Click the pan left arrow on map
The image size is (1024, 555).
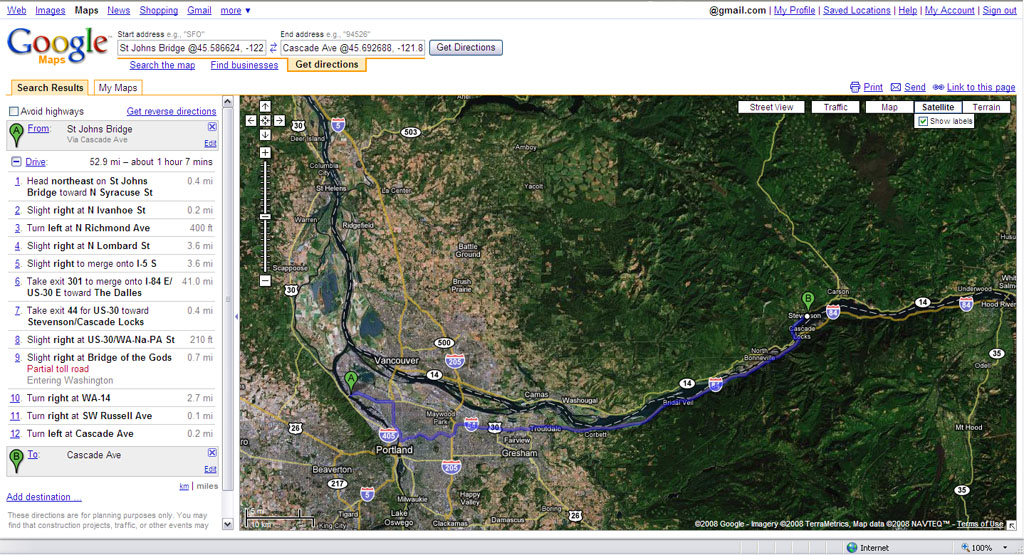[x=252, y=120]
